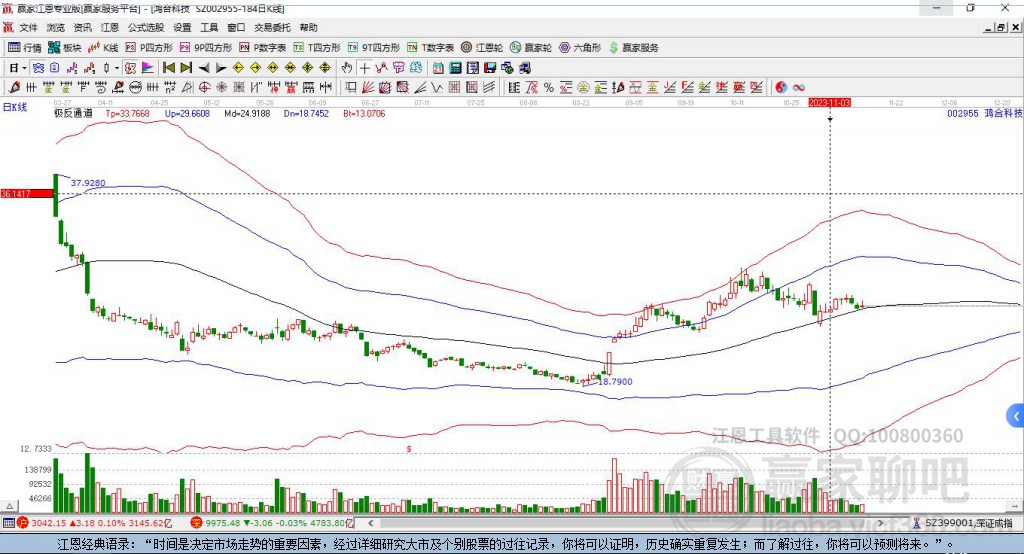
Task: Click the status bar grid icon
Action: pyautogui.click(x=8, y=523)
